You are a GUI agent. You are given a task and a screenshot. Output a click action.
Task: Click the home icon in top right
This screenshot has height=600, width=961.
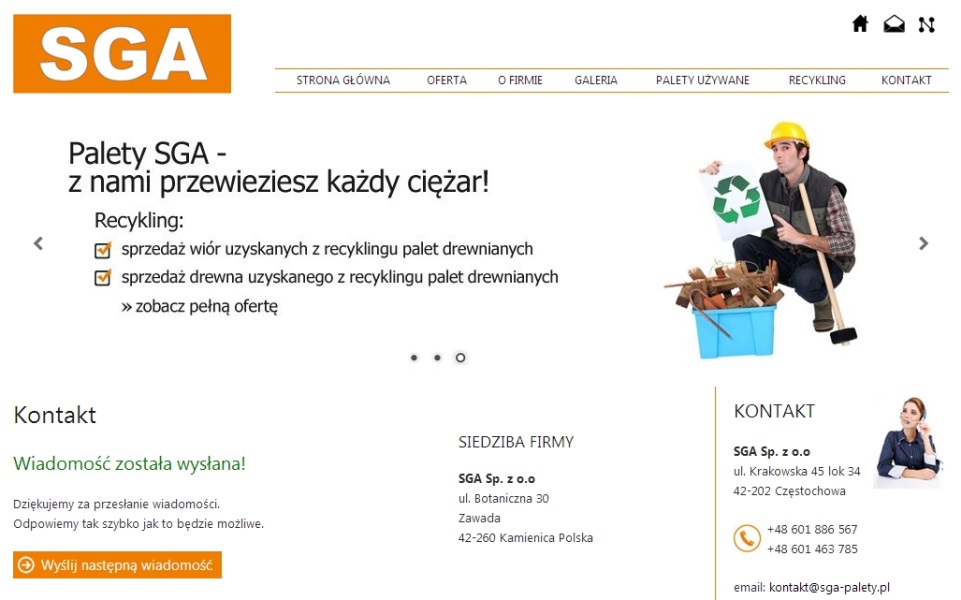tap(860, 24)
